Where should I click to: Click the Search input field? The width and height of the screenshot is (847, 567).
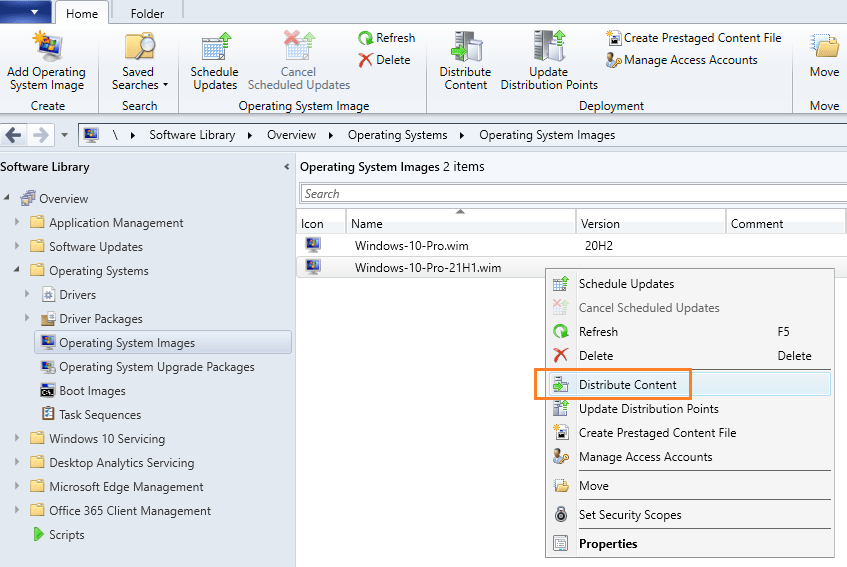coord(573,194)
